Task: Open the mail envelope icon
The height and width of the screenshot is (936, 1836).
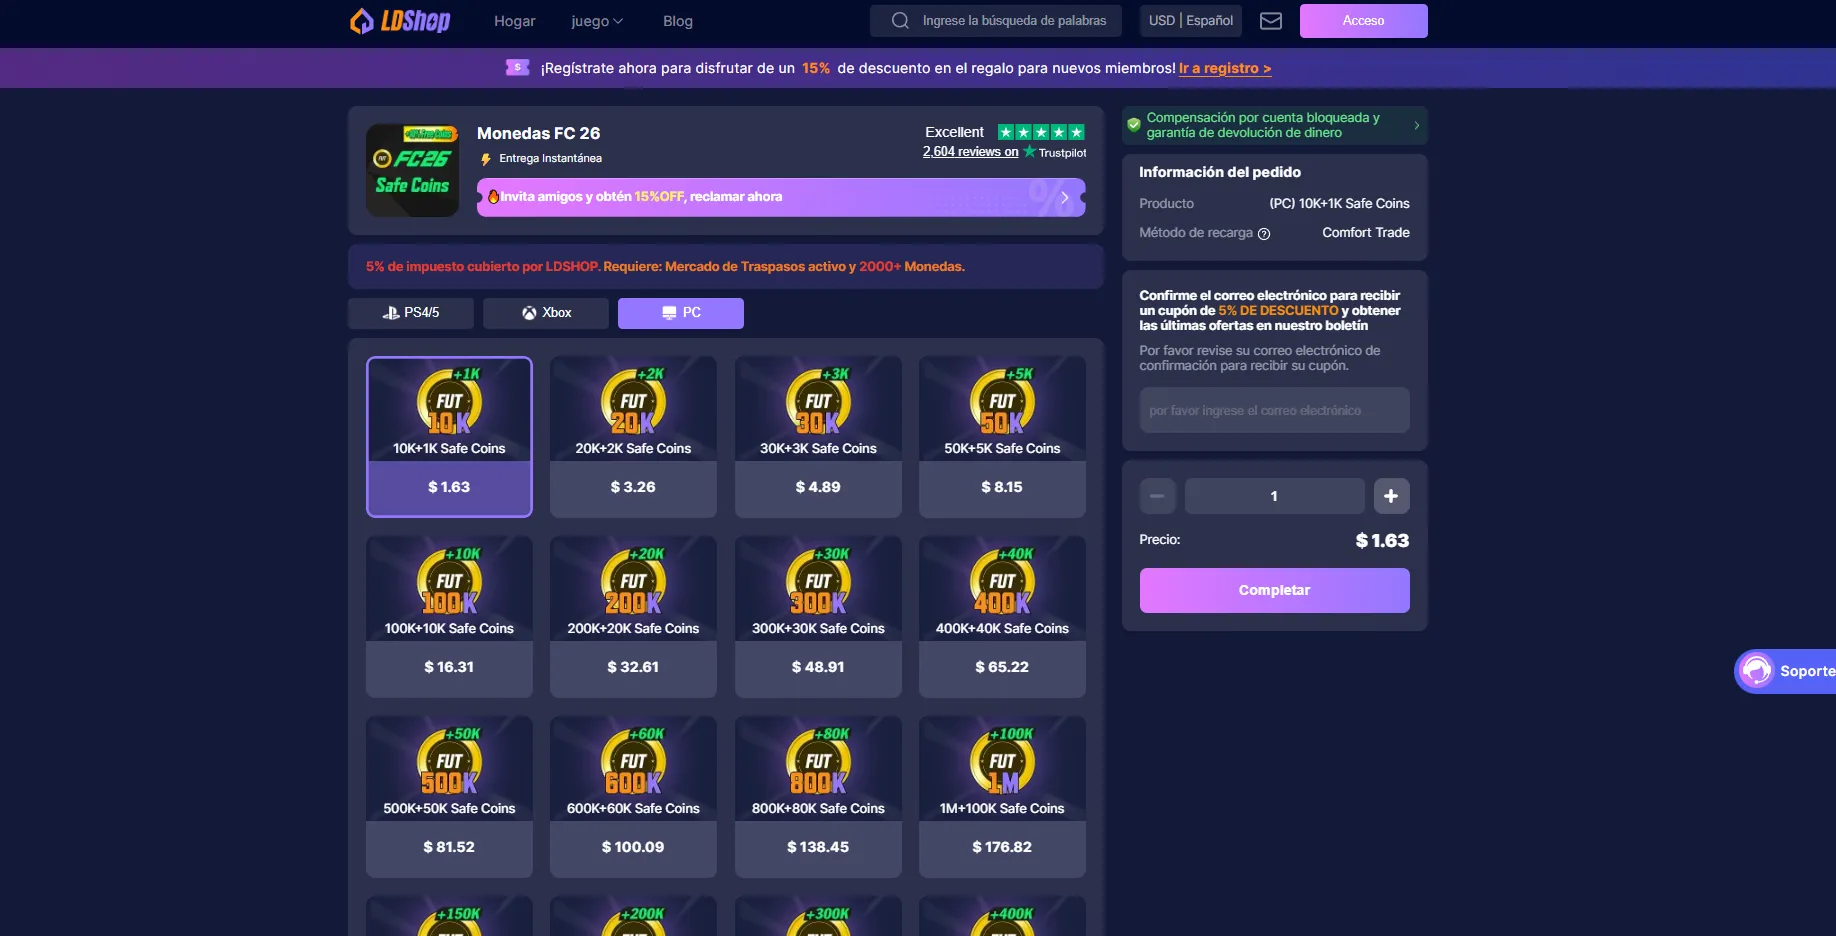Action: (x=1271, y=21)
